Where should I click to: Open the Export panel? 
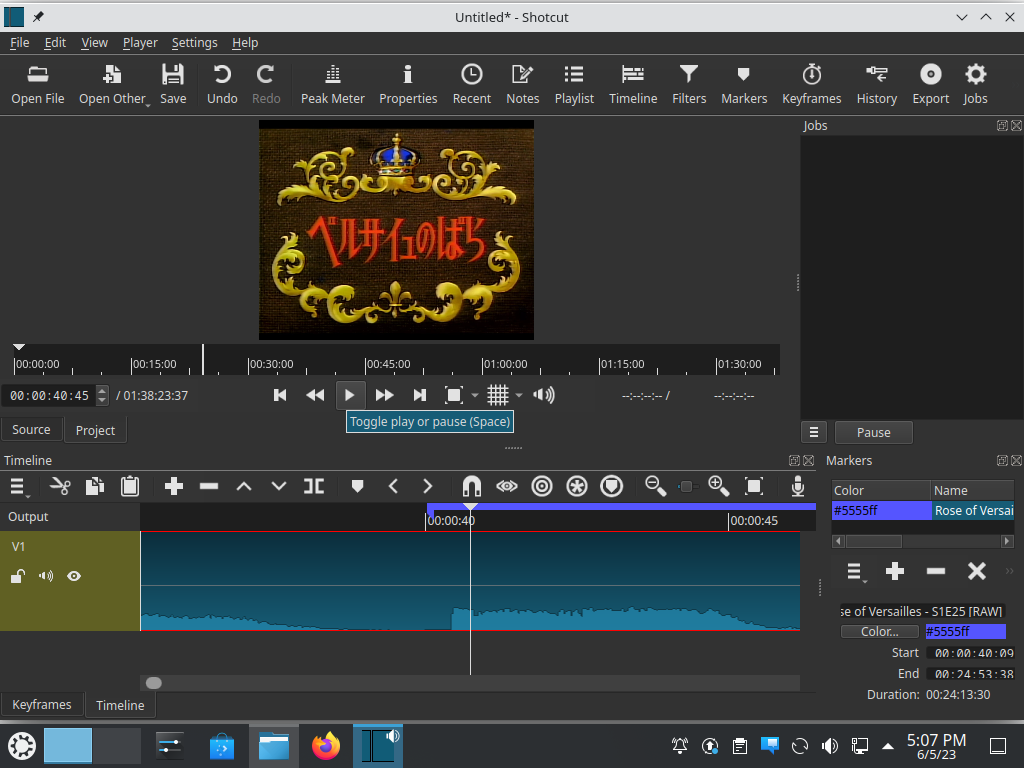coord(931,85)
